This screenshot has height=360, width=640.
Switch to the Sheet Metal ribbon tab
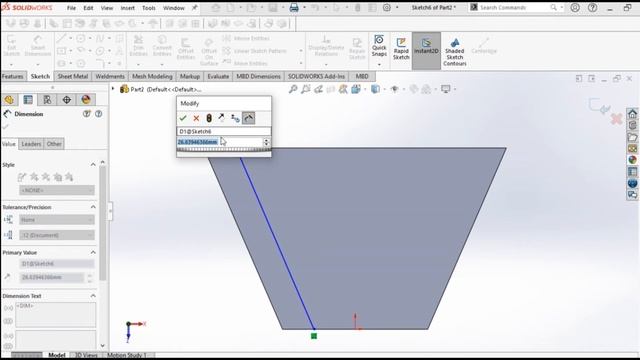click(x=73, y=76)
